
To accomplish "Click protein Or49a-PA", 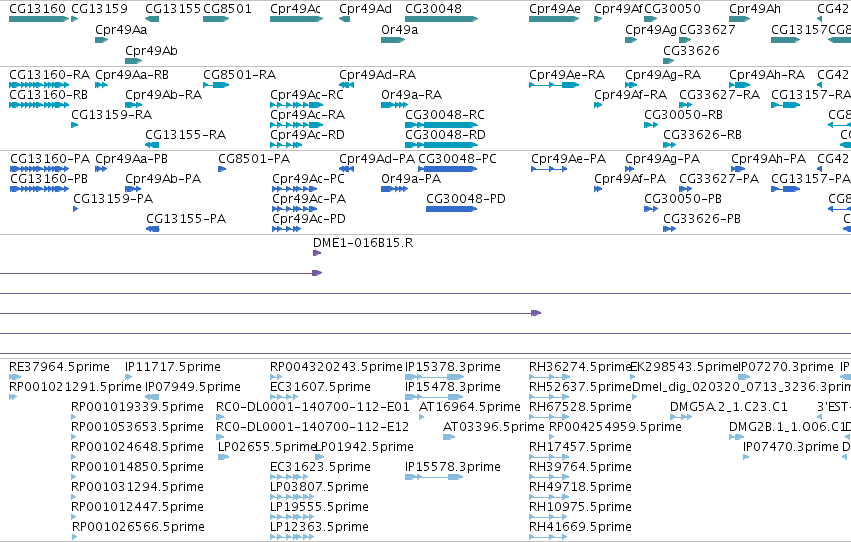I will [x=411, y=179].
